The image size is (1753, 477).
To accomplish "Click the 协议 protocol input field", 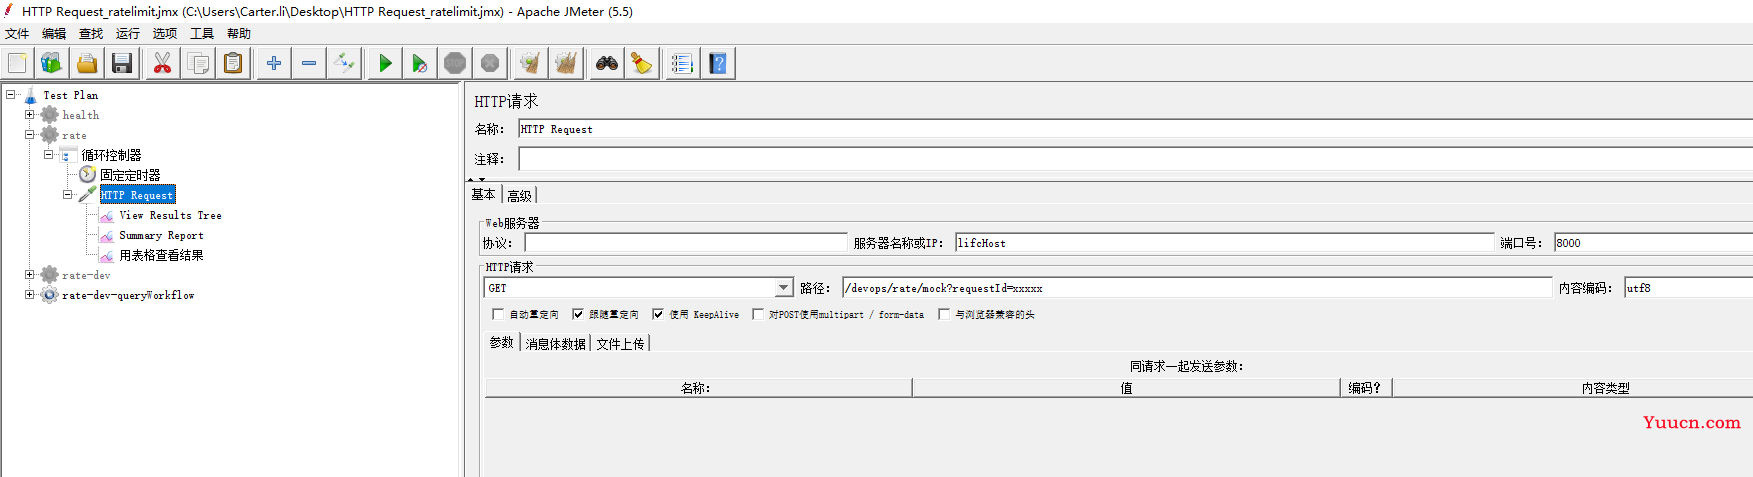I will point(686,243).
